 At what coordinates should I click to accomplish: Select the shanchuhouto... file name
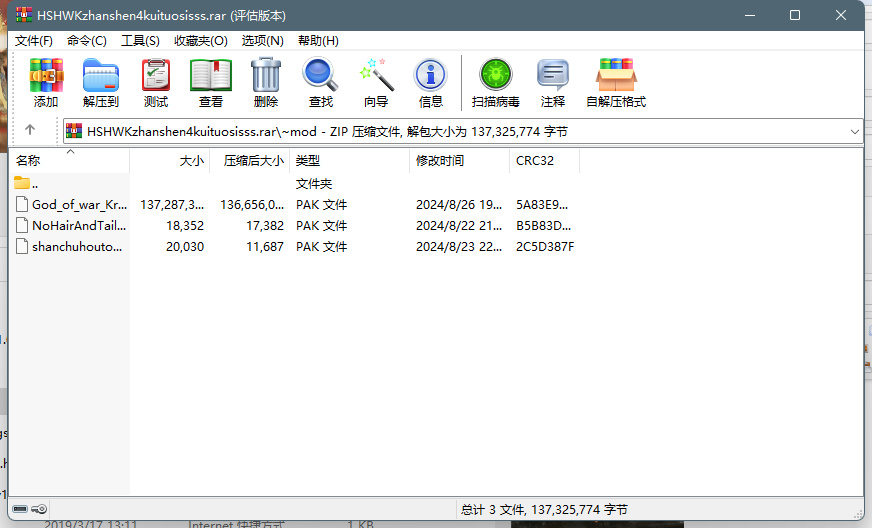pos(77,246)
